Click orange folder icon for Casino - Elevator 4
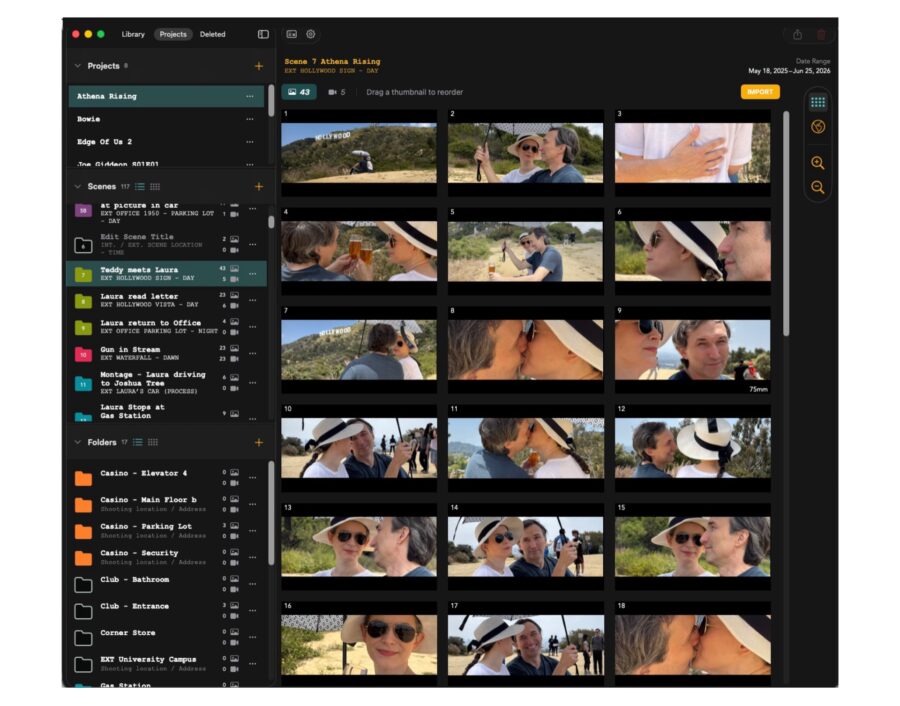900x706 pixels. 83,478
